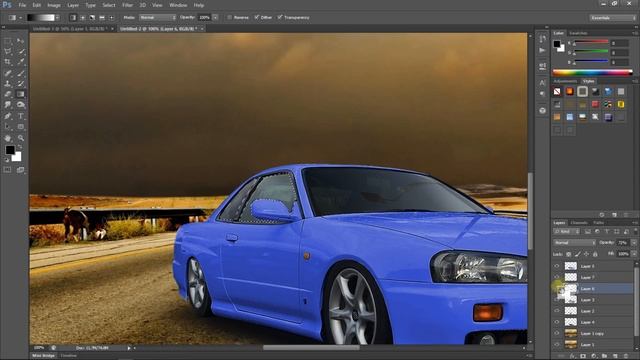Screen dimensions: 640x360
Task: Open the layer filter Kind dropdown
Action: click(567, 231)
